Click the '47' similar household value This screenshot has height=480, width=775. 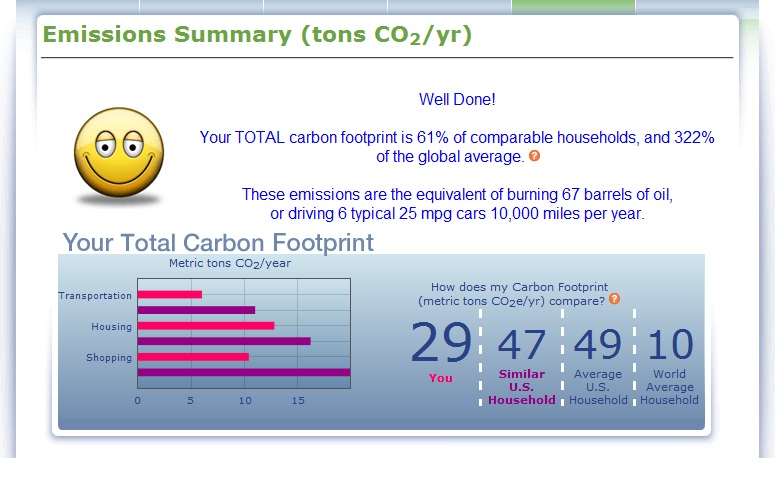click(521, 345)
